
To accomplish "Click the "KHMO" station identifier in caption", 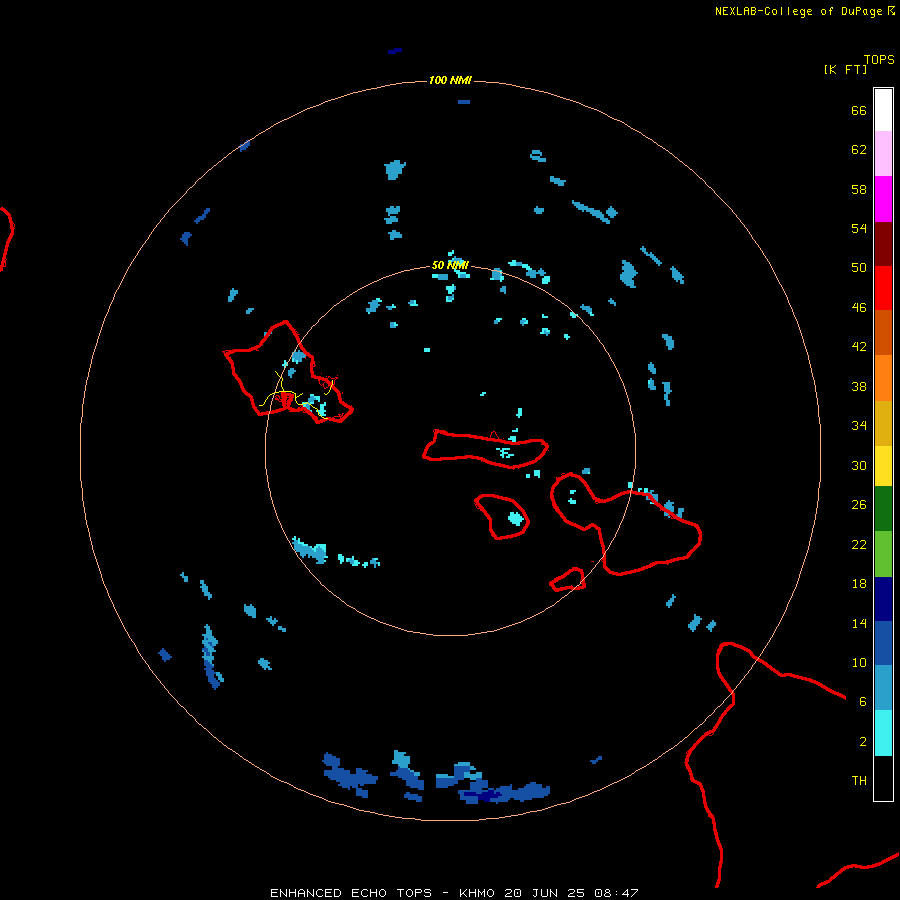I will [x=476, y=893].
